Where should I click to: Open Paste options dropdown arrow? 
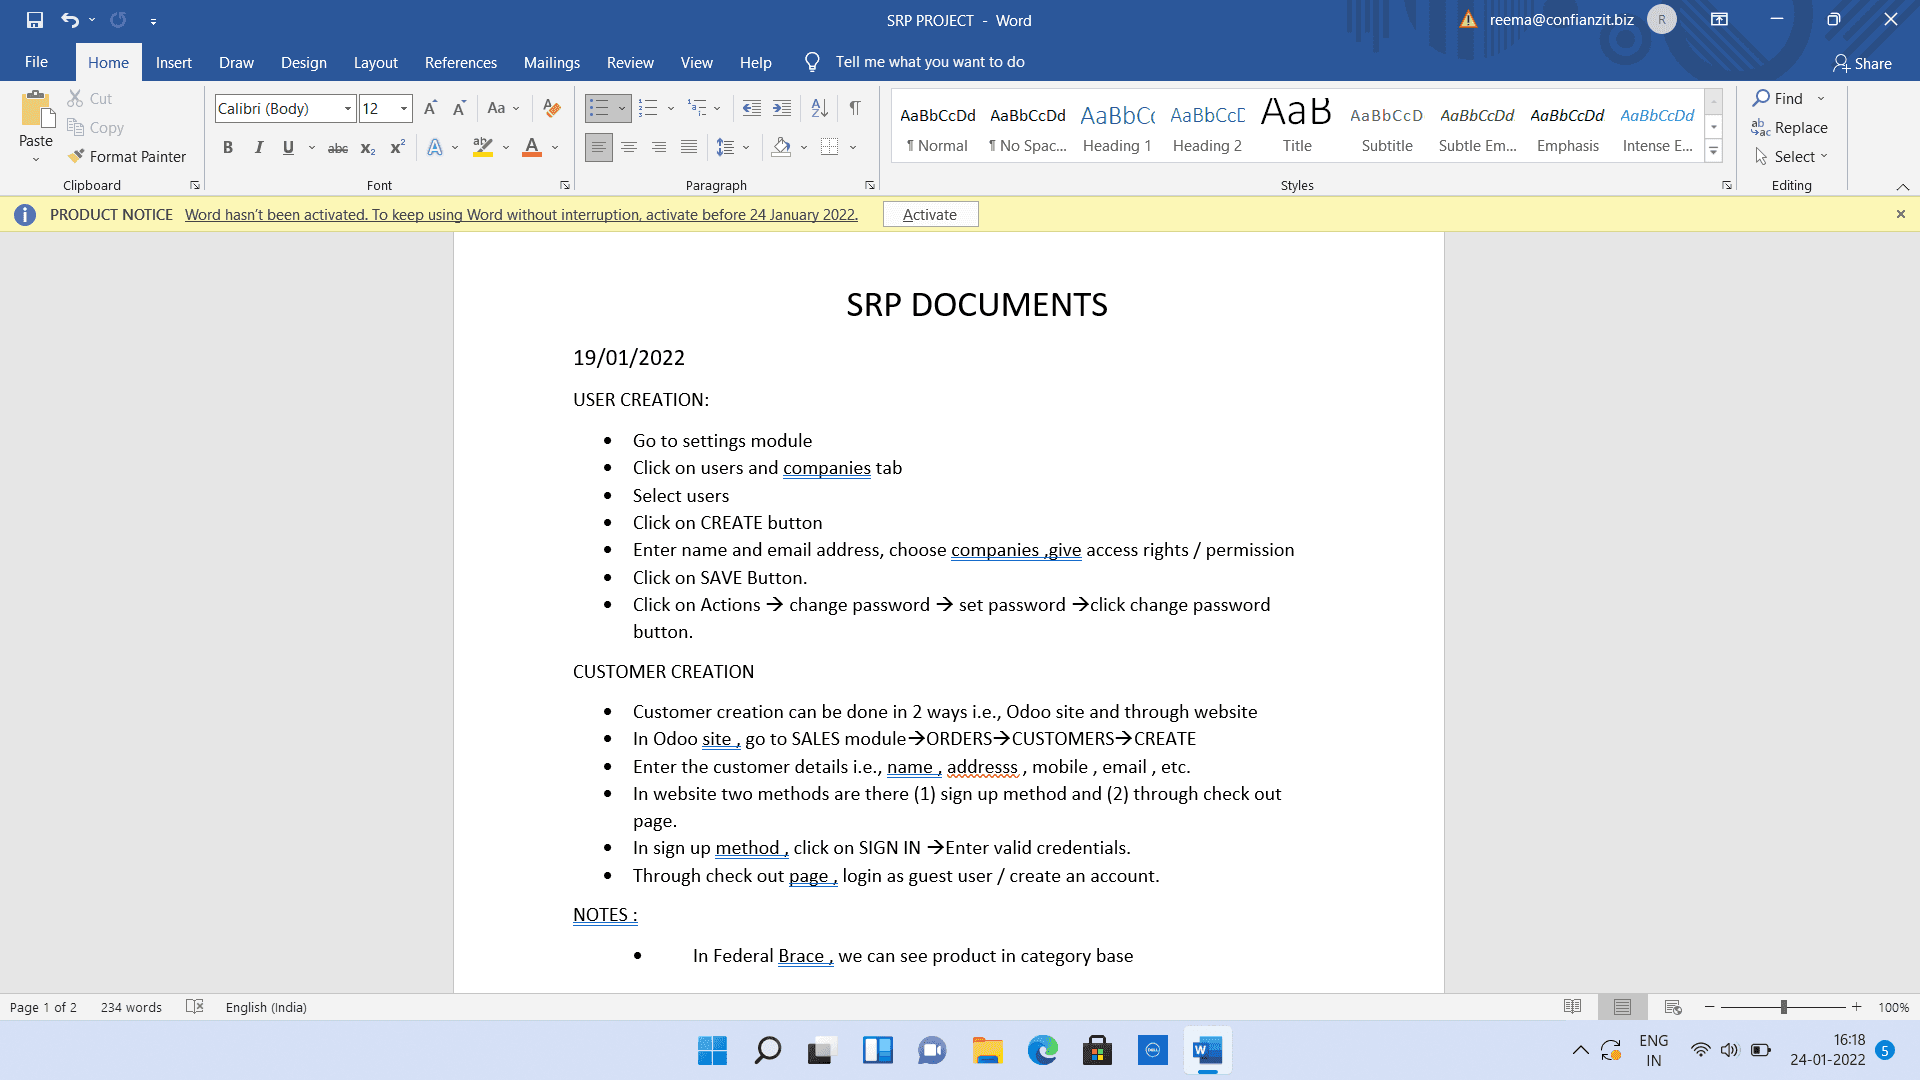pyautogui.click(x=36, y=159)
